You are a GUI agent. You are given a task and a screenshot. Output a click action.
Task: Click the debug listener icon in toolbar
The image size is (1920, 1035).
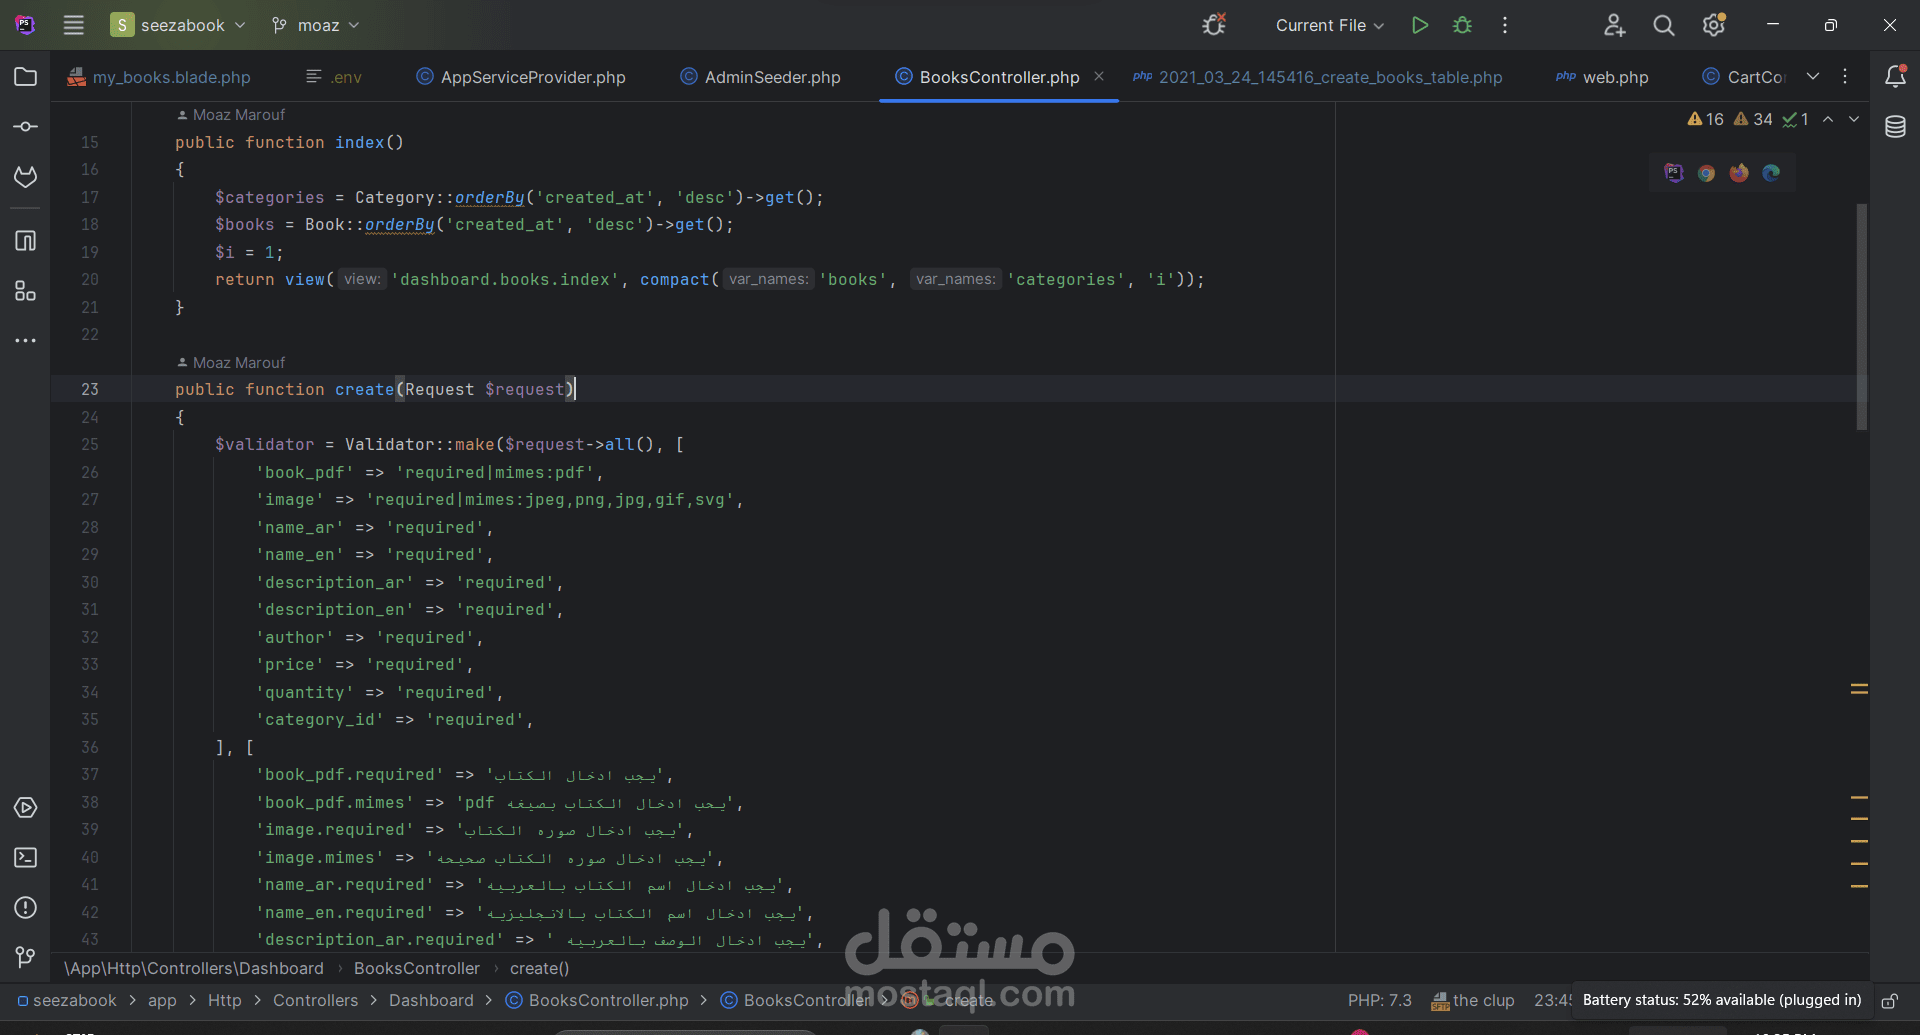(1214, 25)
